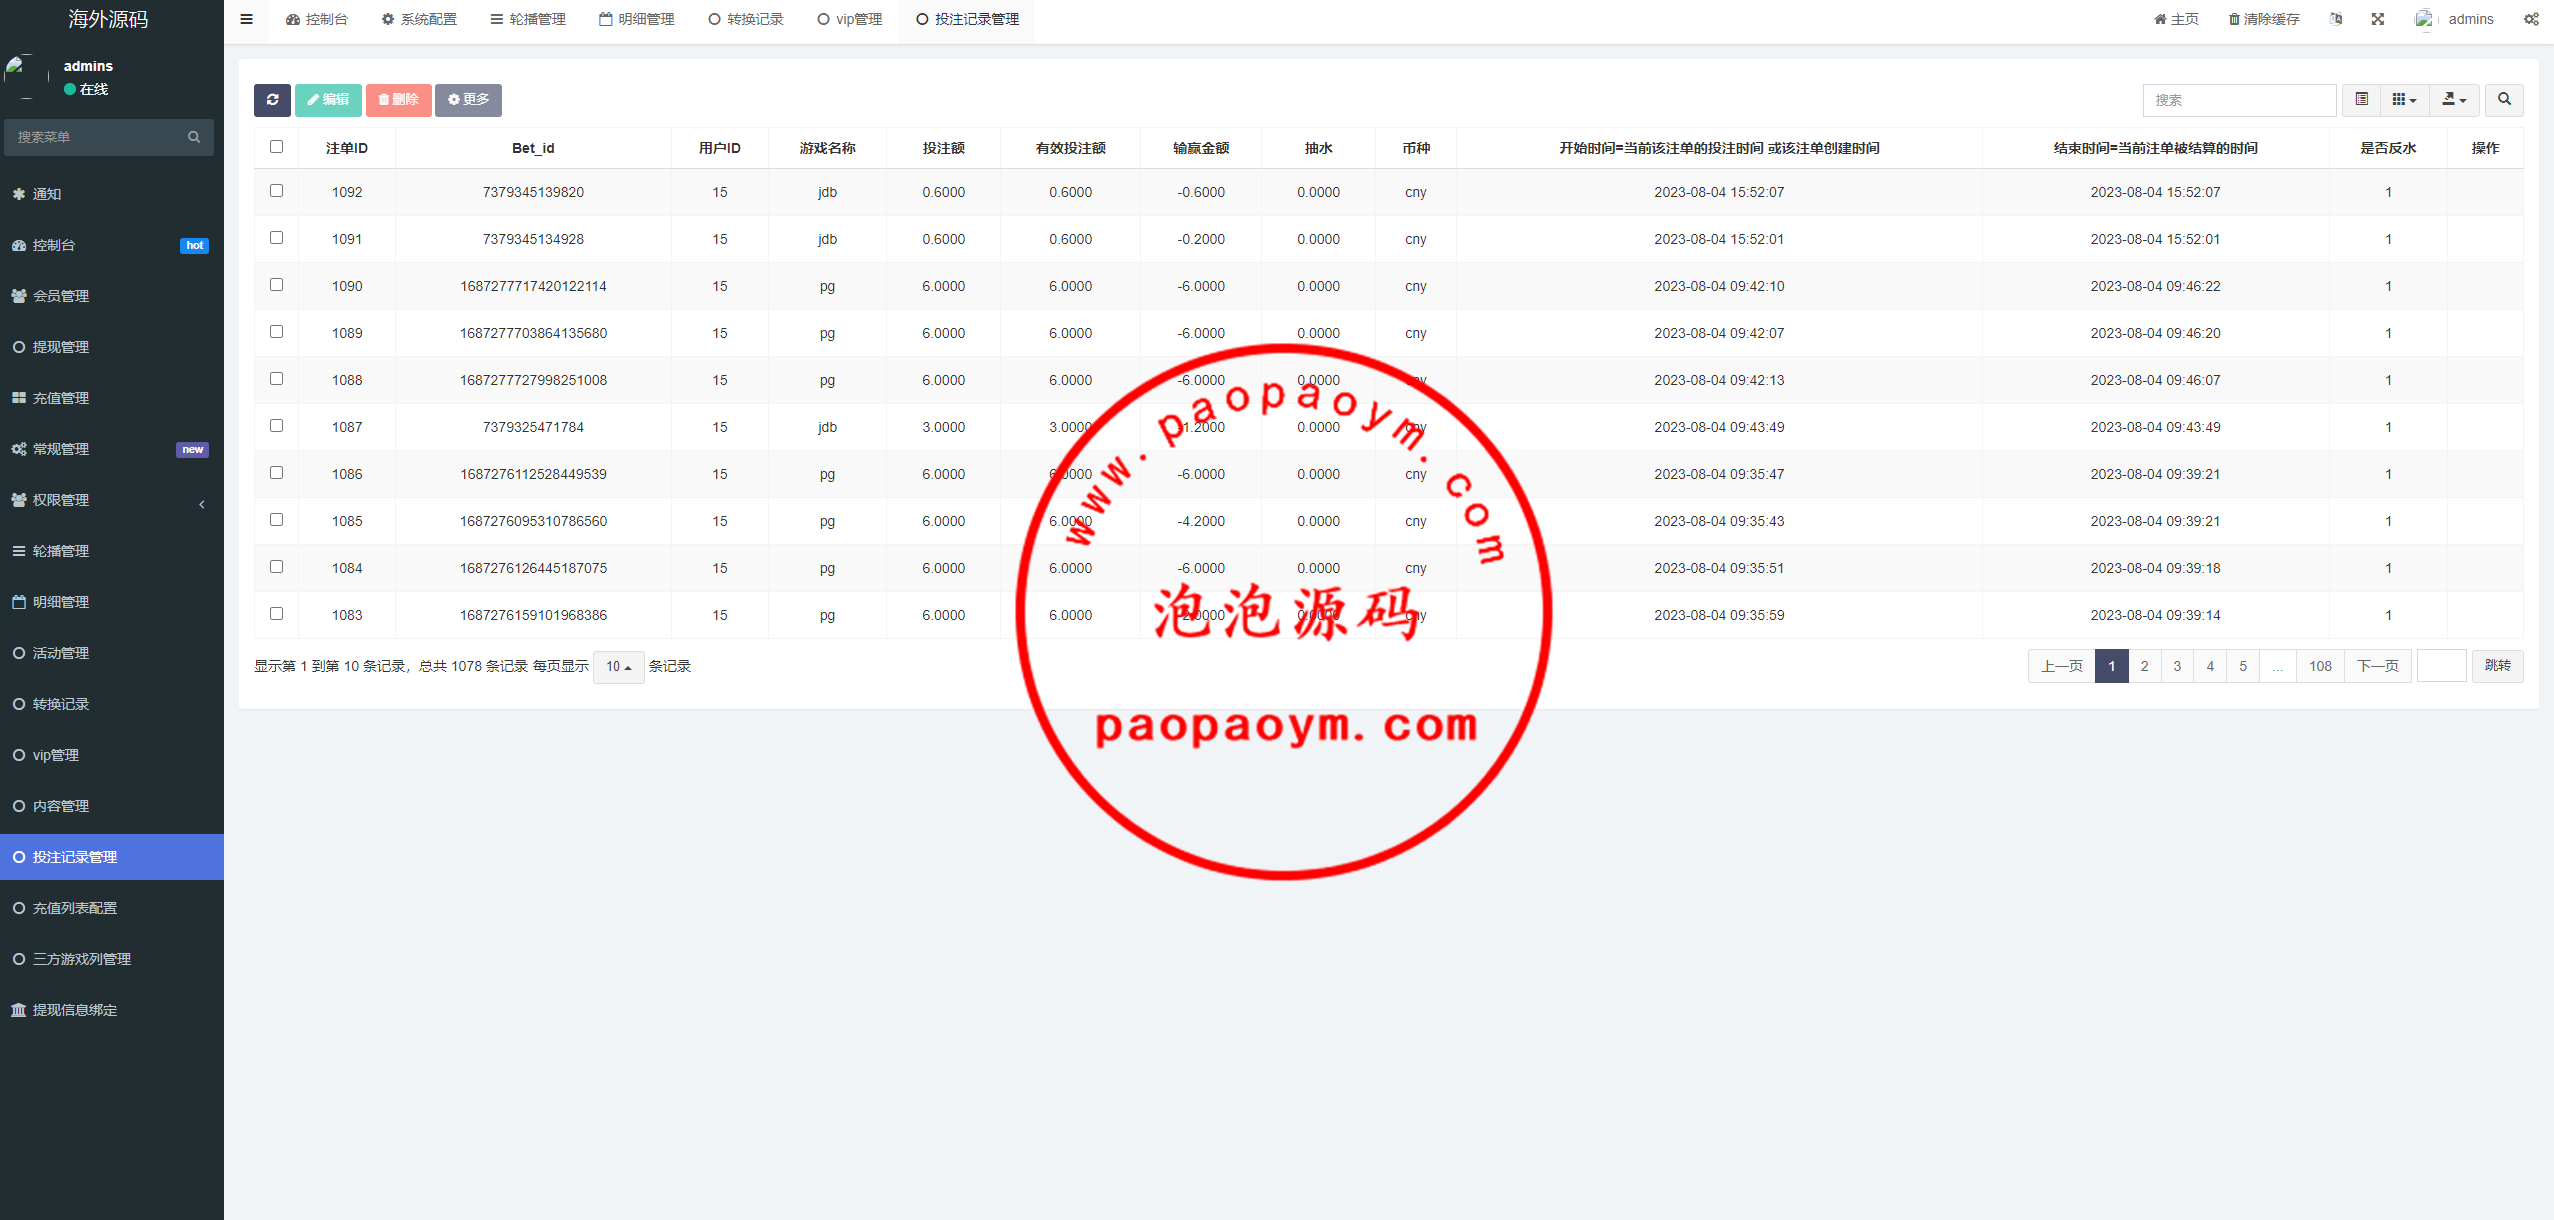Open 会员管理 in the sidebar menu

tap(61, 296)
